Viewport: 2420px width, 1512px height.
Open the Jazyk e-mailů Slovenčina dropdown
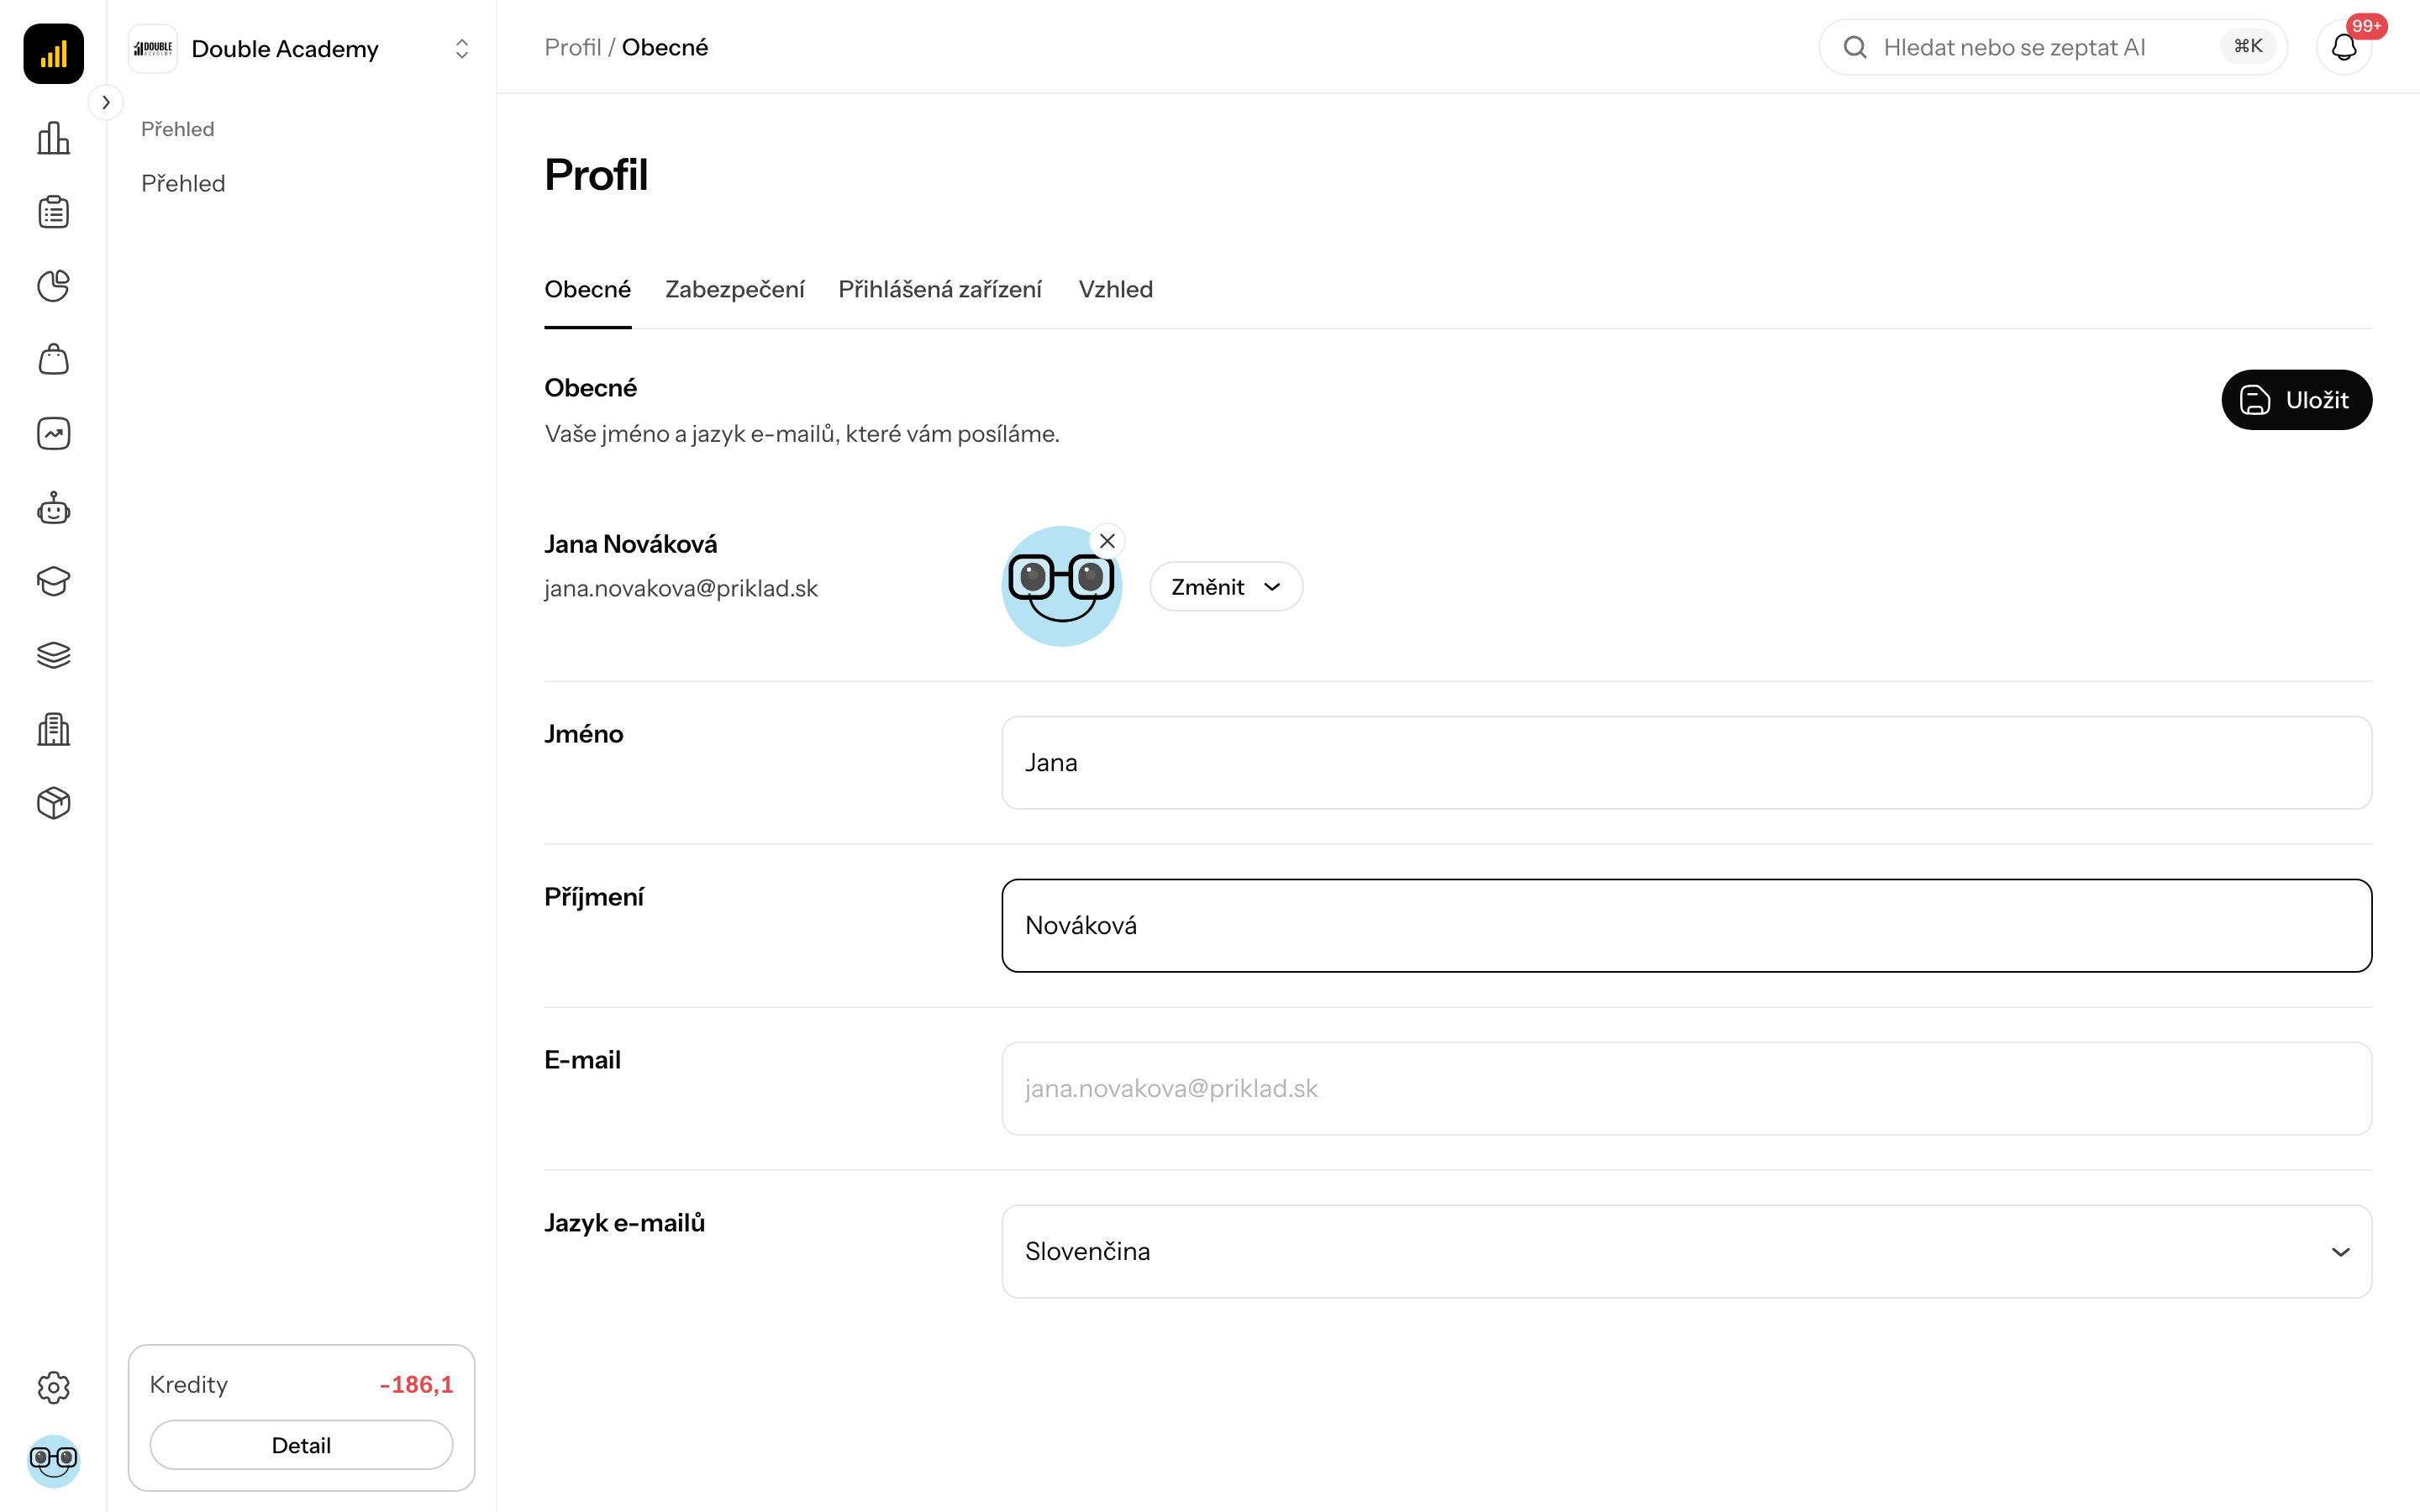pos(1686,1251)
